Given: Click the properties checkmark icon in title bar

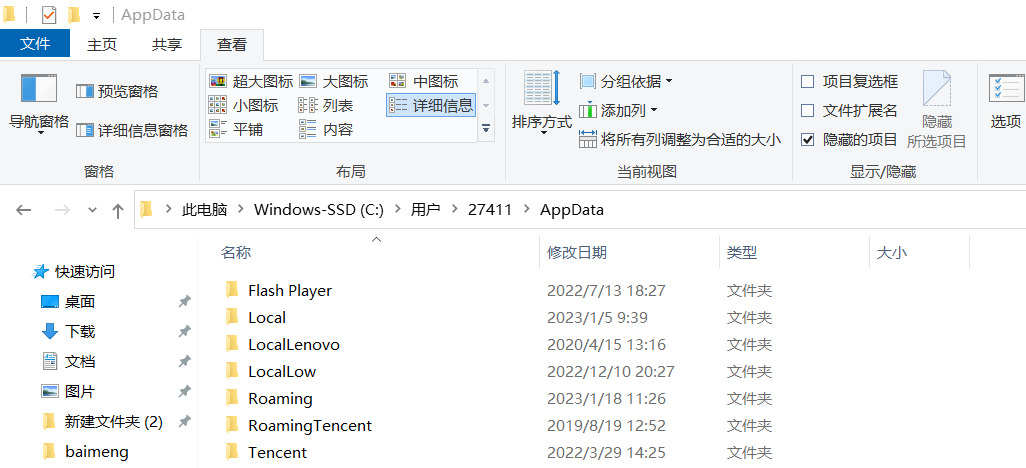Looking at the screenshot, I should [x=48, y=14].
